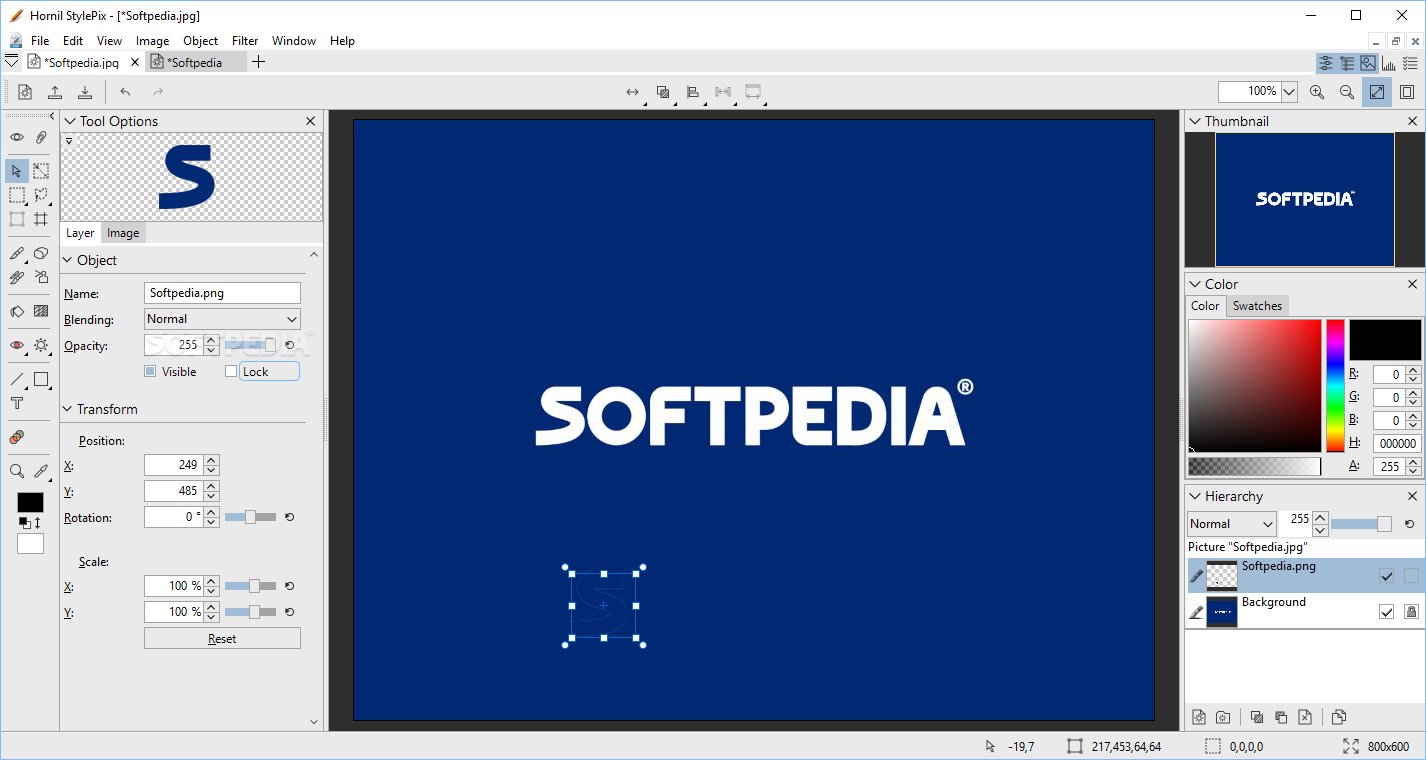Click the histogram panel icon
The height and width of the screenshot is (760, 1426).
click(1389, 63)
